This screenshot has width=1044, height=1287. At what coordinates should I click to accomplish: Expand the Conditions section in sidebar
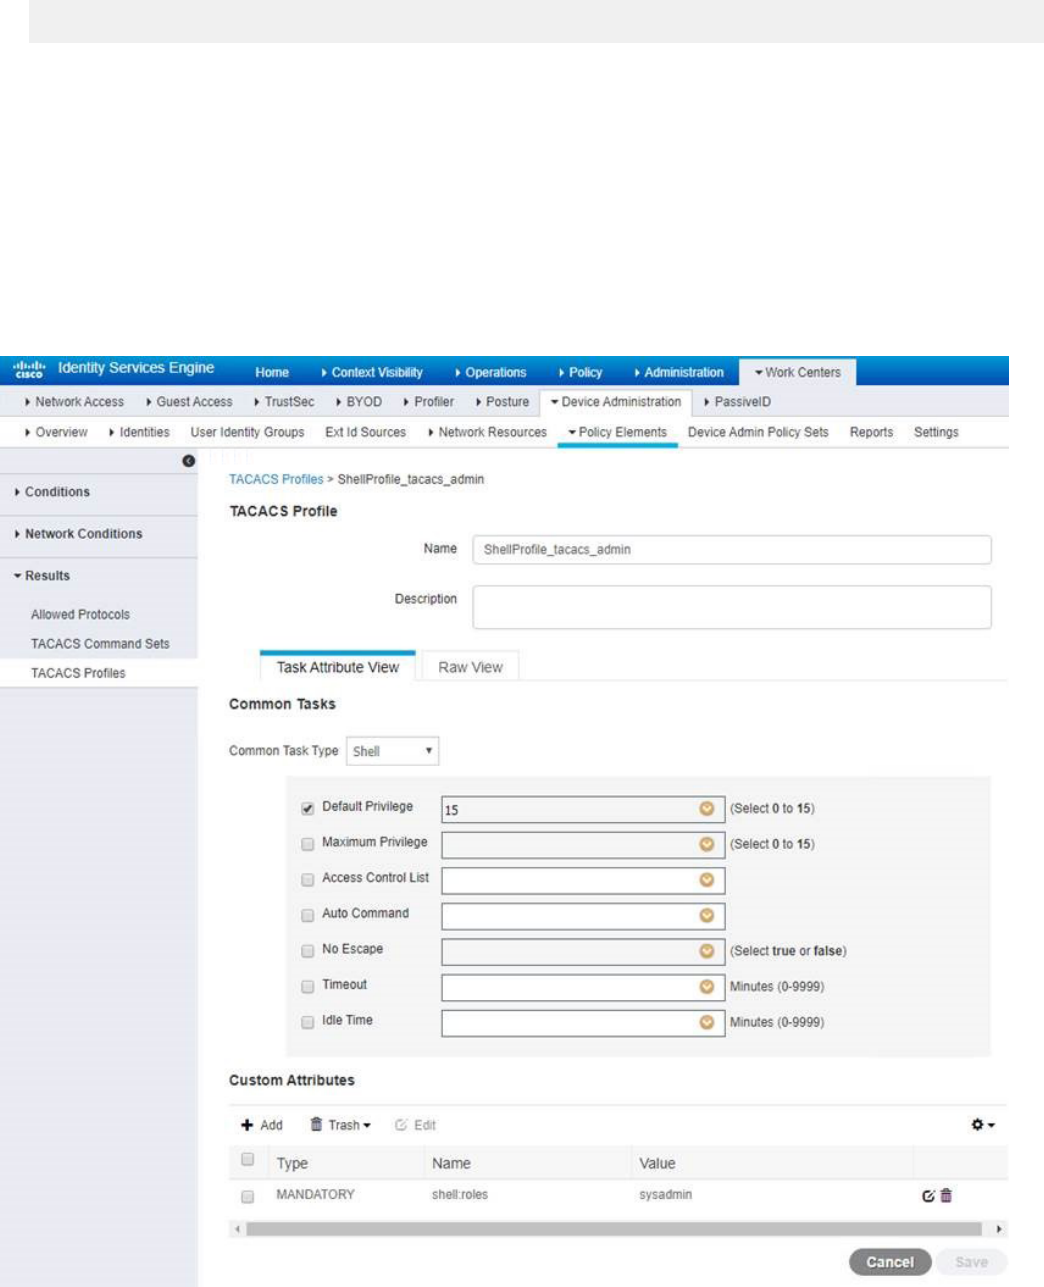pyautogui.click(x=57, y=492)
